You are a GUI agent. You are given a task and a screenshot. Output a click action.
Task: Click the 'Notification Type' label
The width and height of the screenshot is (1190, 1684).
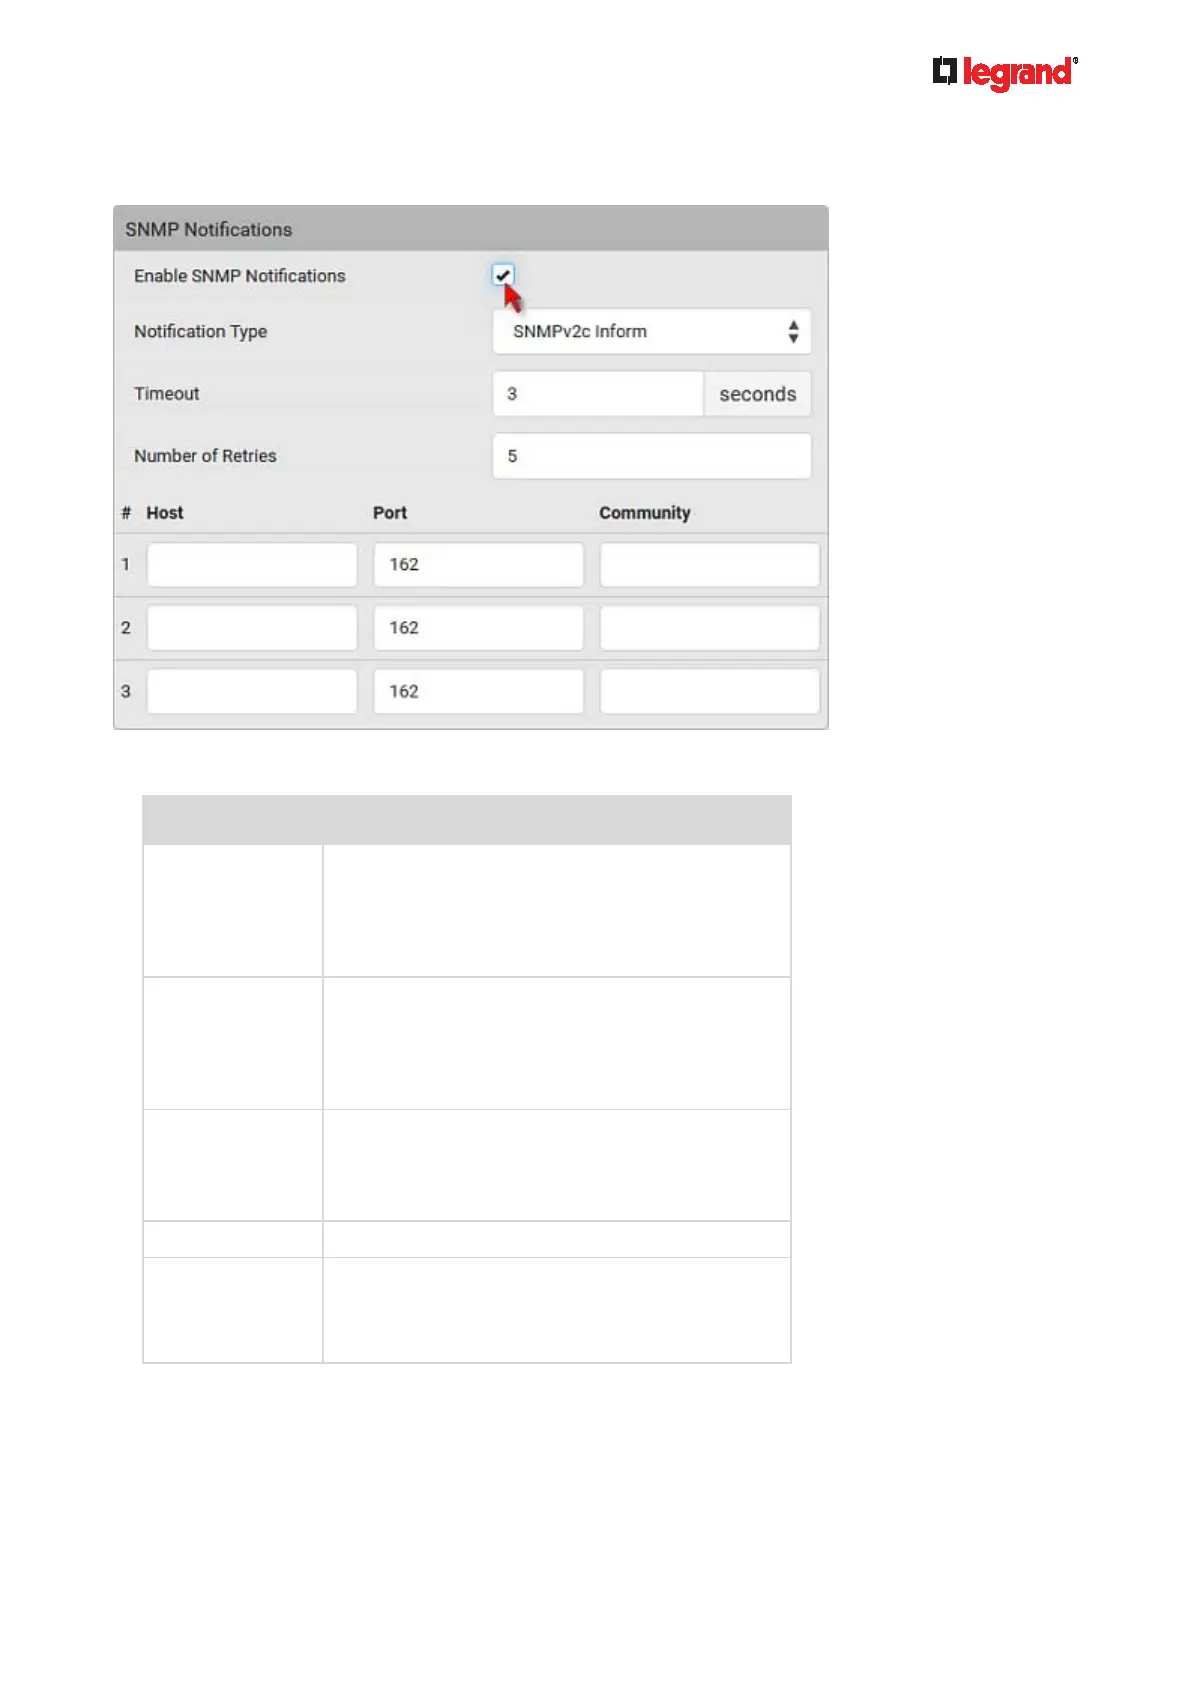point(201,332)
